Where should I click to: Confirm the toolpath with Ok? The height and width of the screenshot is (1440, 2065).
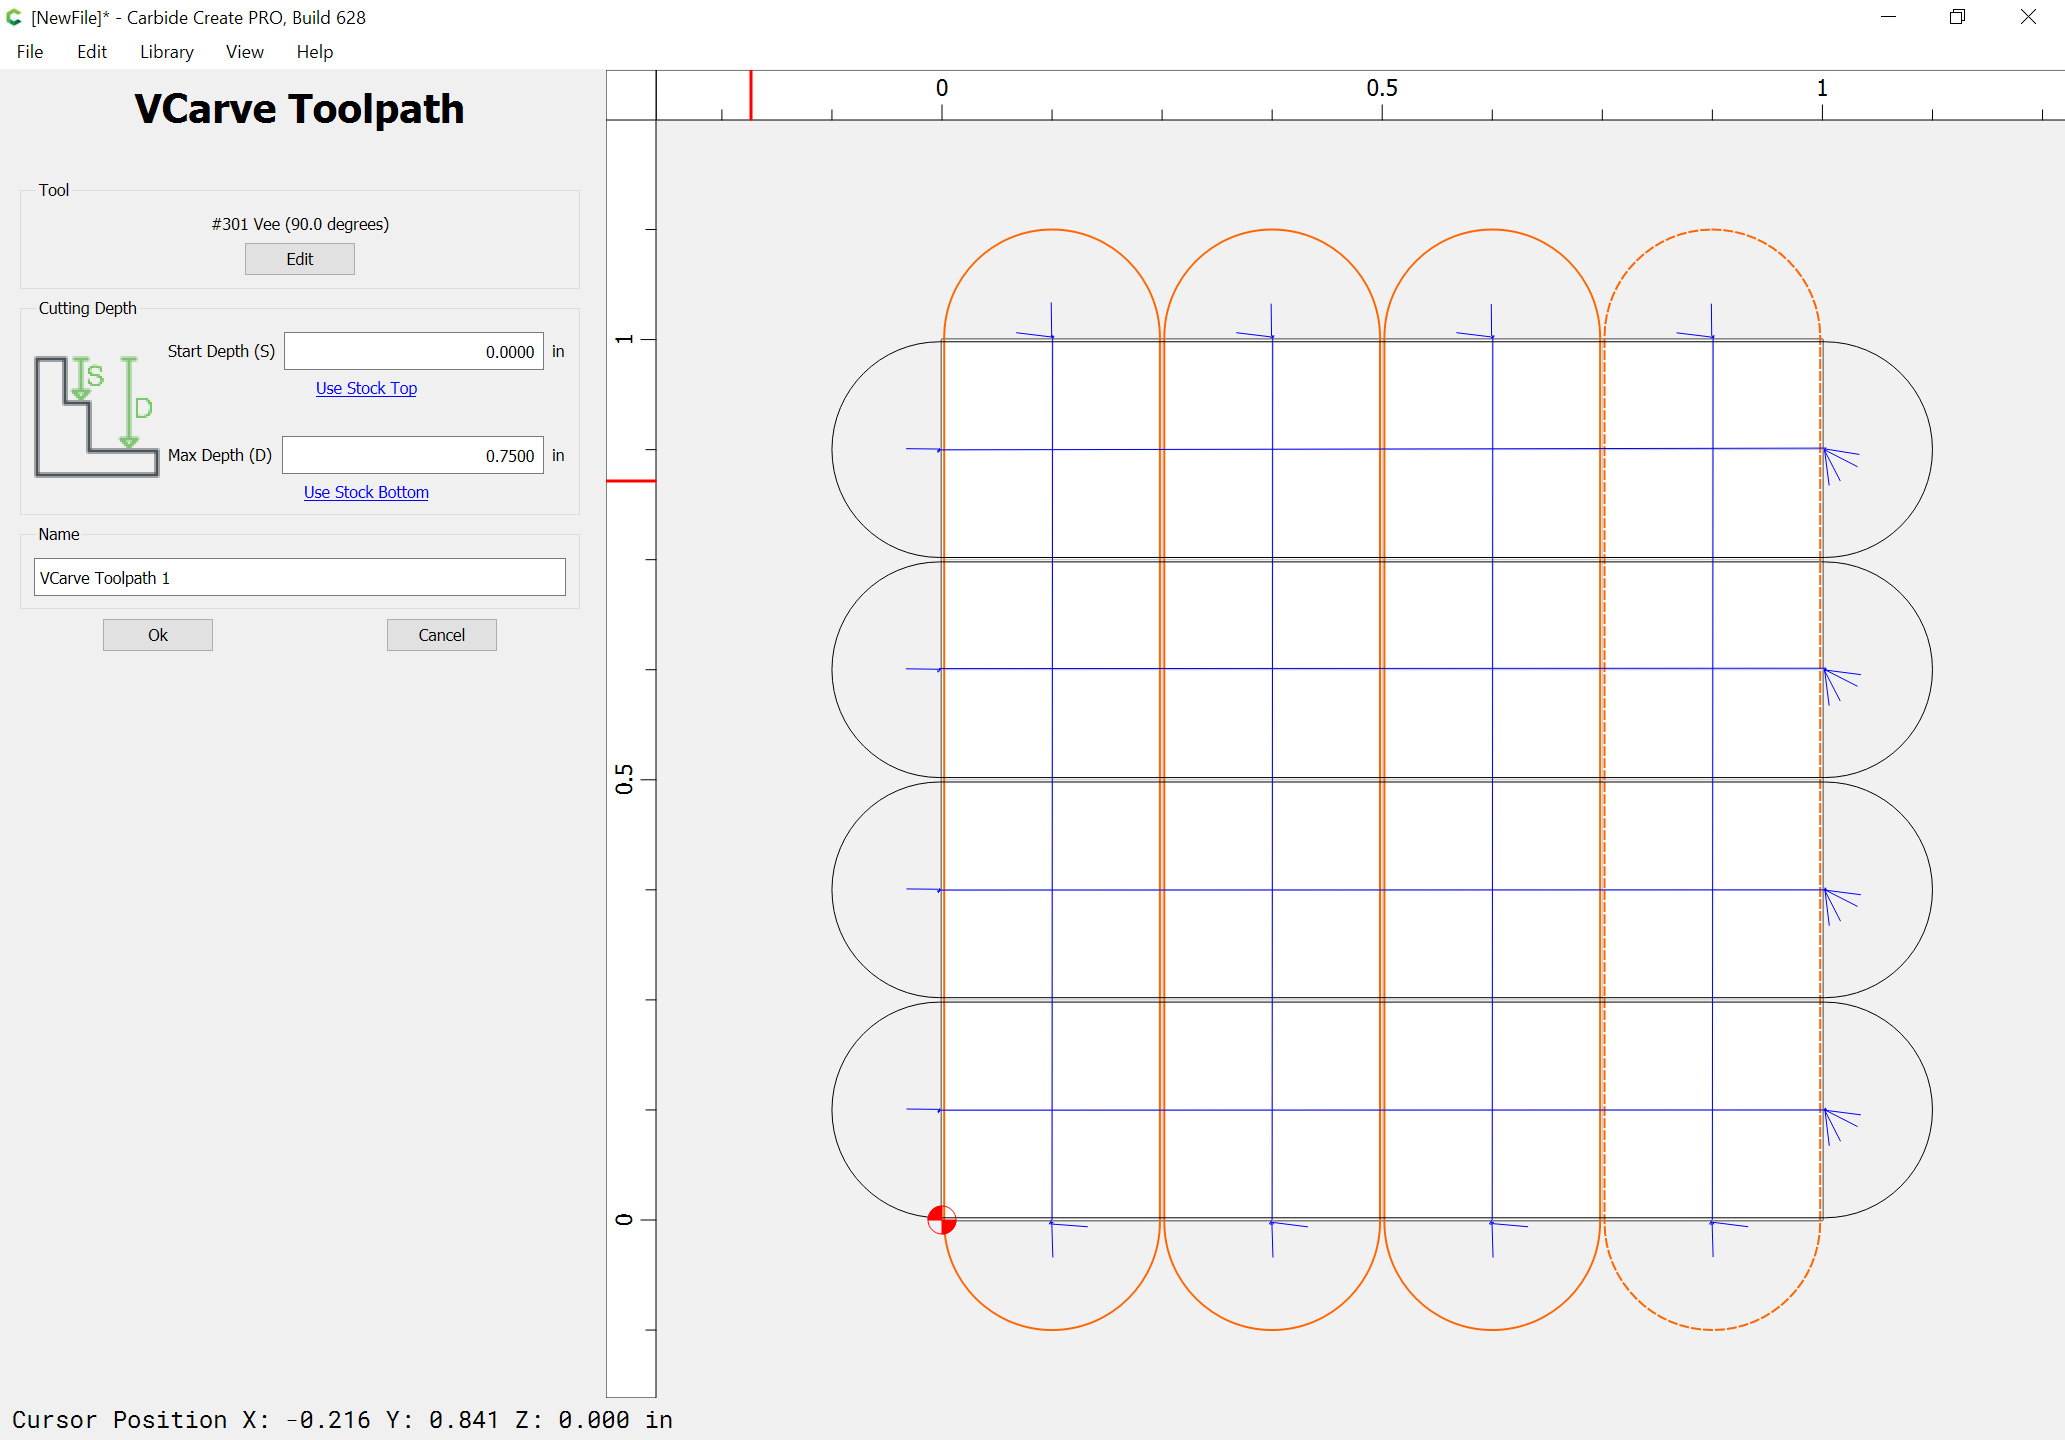158,635
